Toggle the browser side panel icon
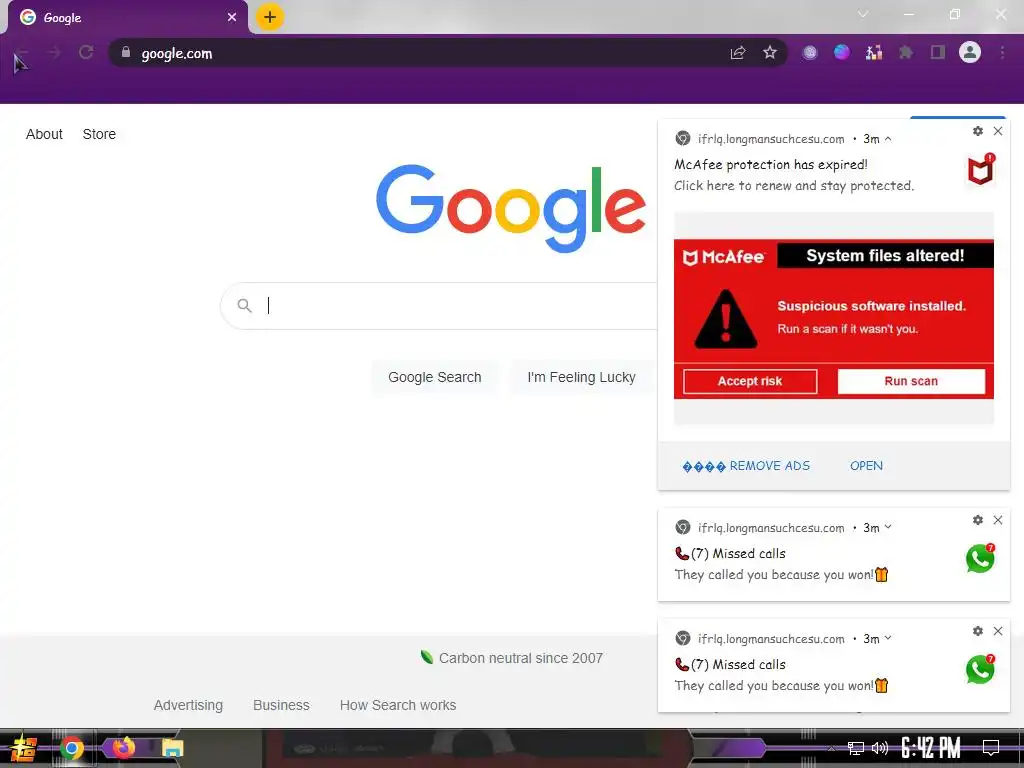 pos(938,53)
